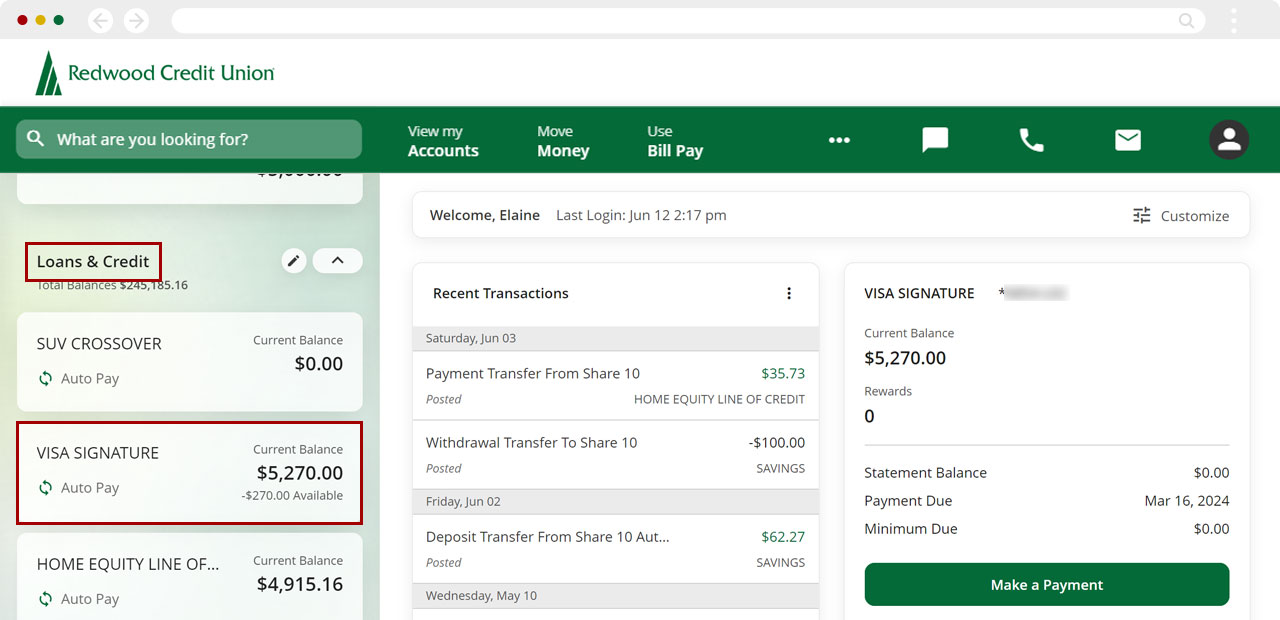
Task: Click the Customize sliders icon
Action: (x=1142, y=215)
